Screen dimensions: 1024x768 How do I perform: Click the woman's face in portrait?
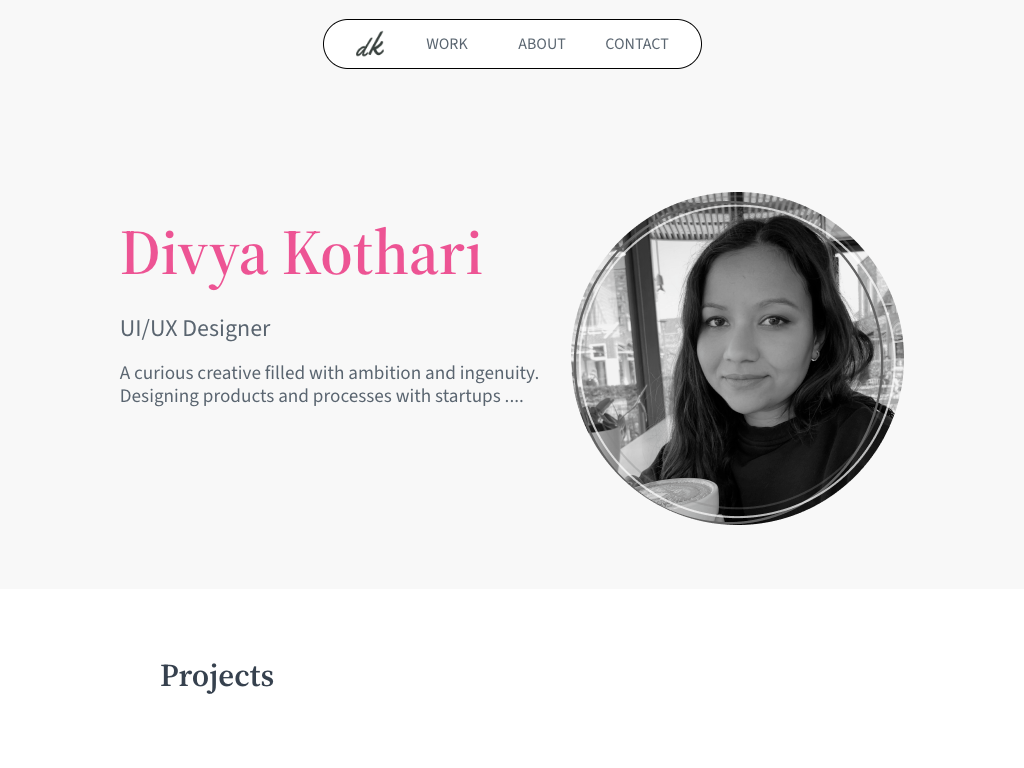(754, 333)
